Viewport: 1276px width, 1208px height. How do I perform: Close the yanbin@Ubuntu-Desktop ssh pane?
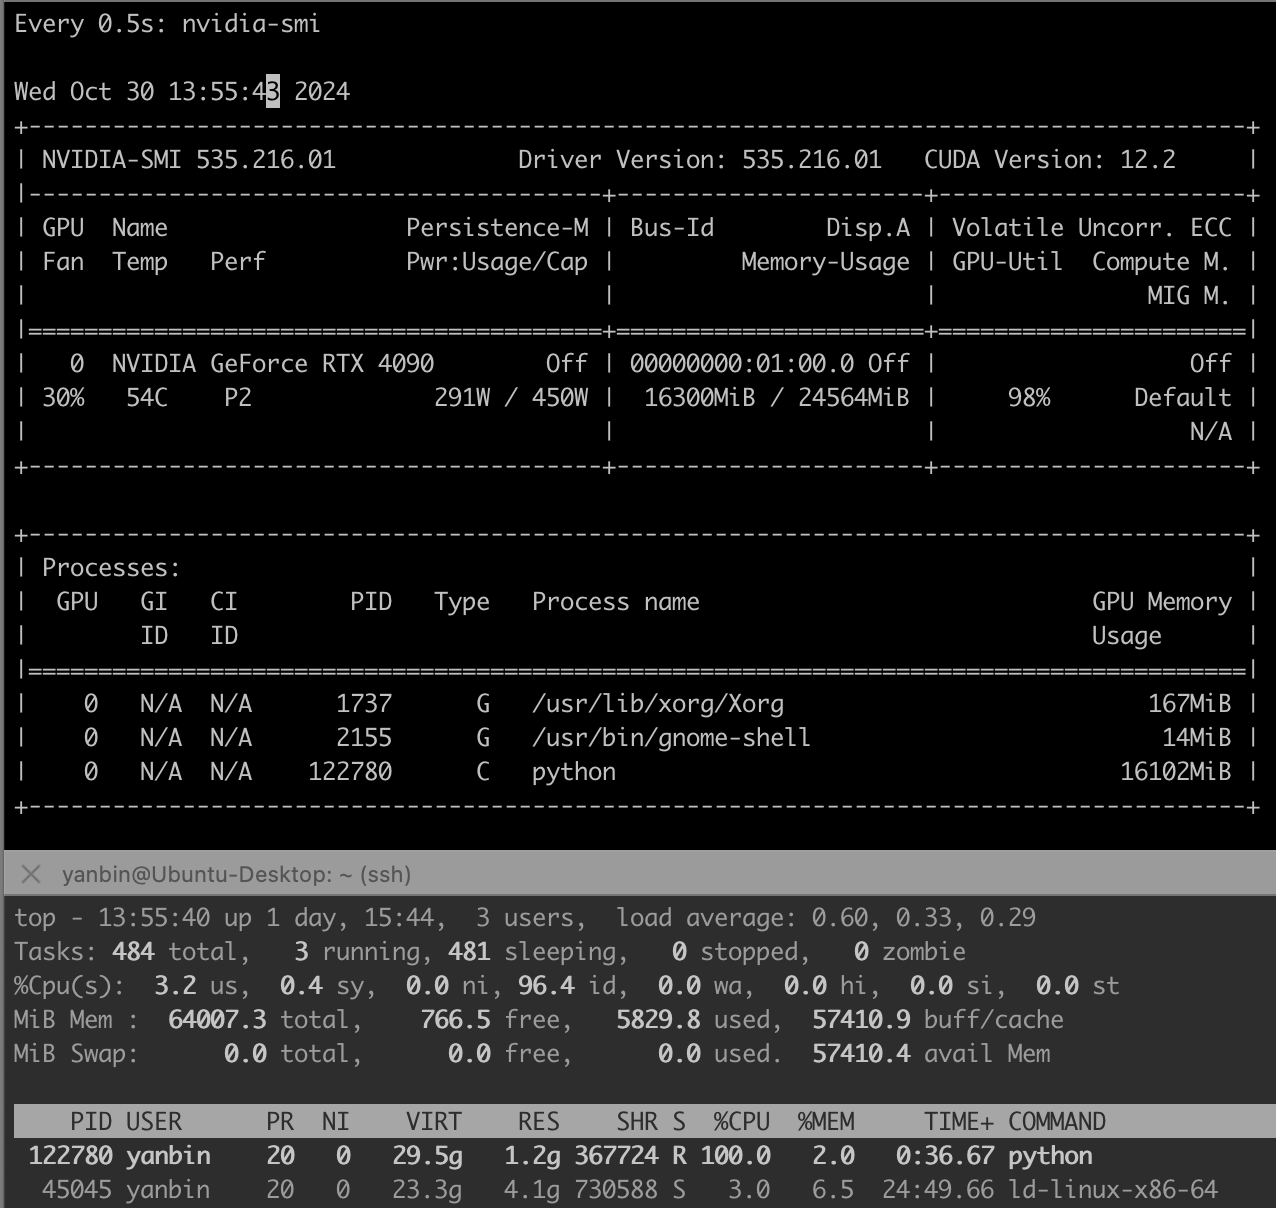coord(31,875)
